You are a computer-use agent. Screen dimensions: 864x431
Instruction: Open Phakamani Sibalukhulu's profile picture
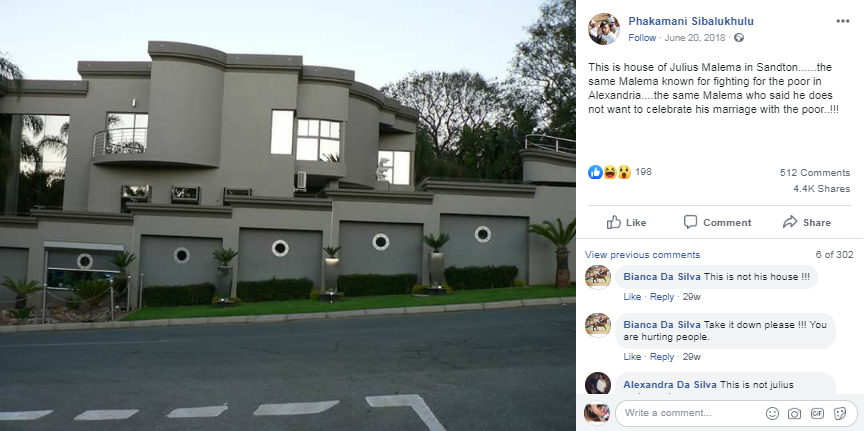point(604,29)
